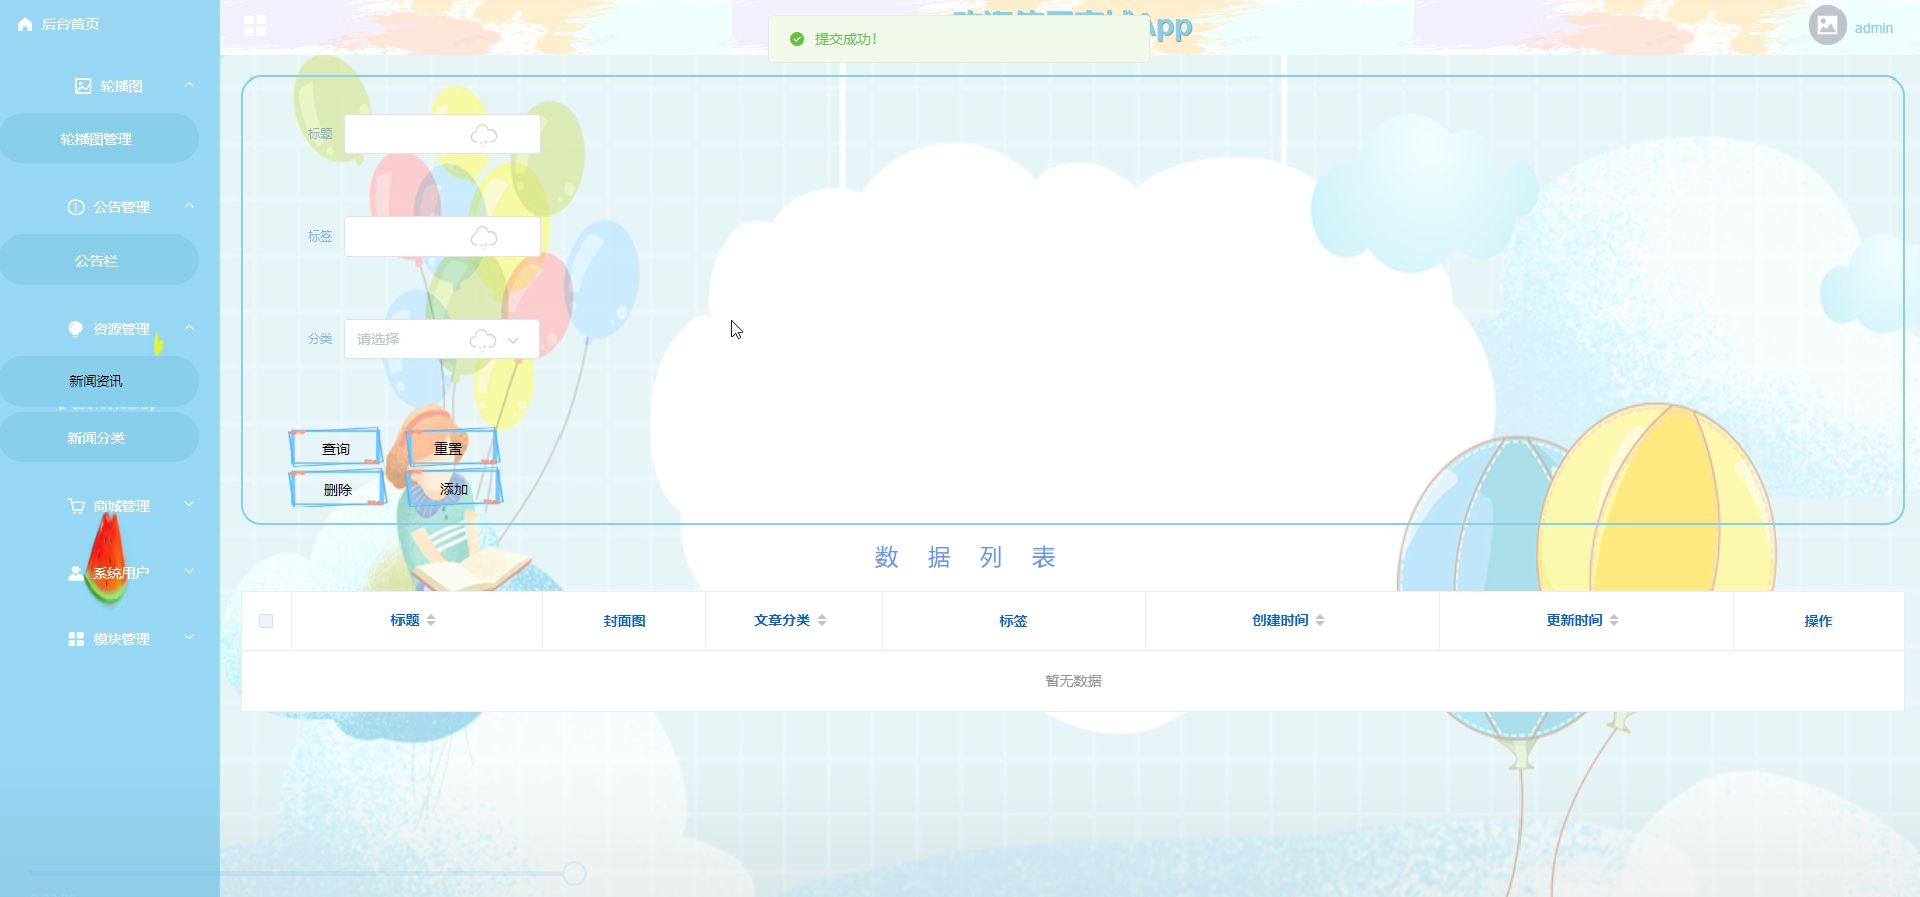Expand the 模块管理 menu chevron

point(189,638)
